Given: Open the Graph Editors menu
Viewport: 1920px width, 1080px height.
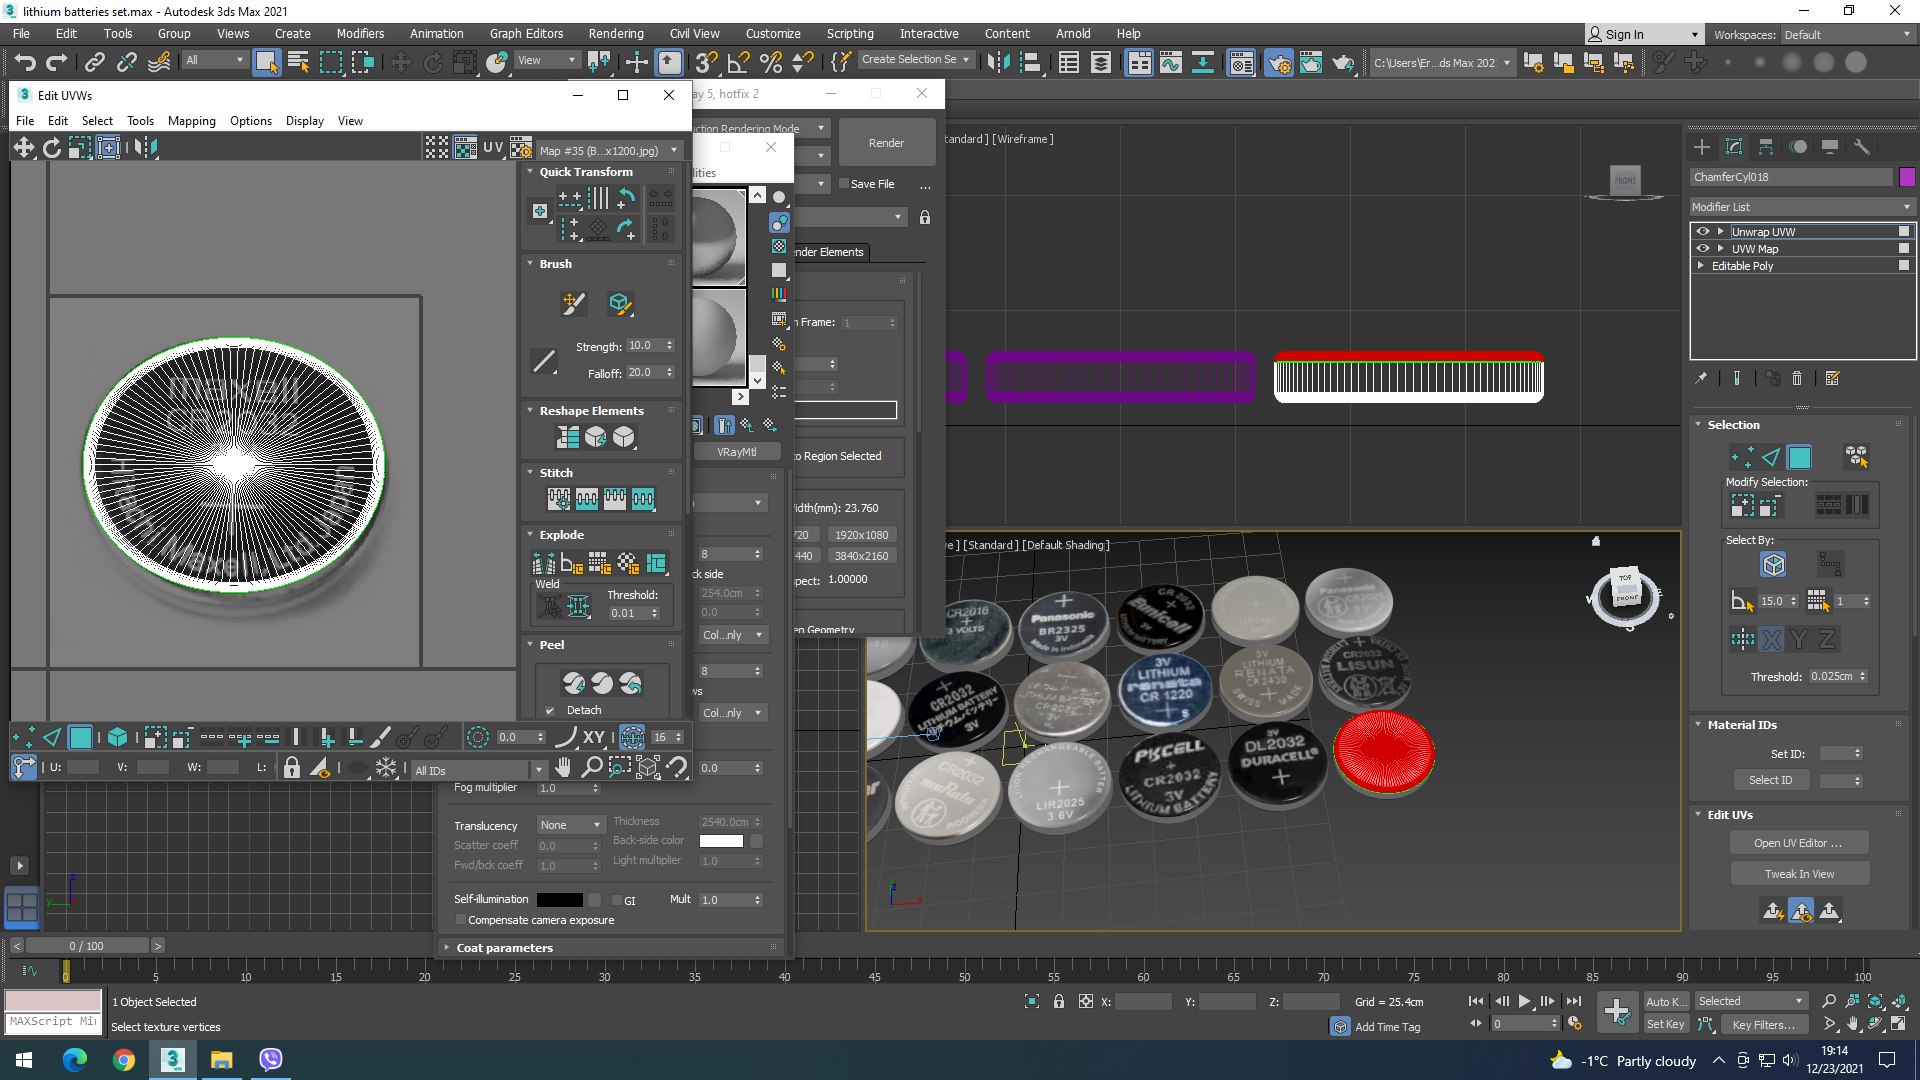Looking at the screenshot, I should (x=526, y=33).
